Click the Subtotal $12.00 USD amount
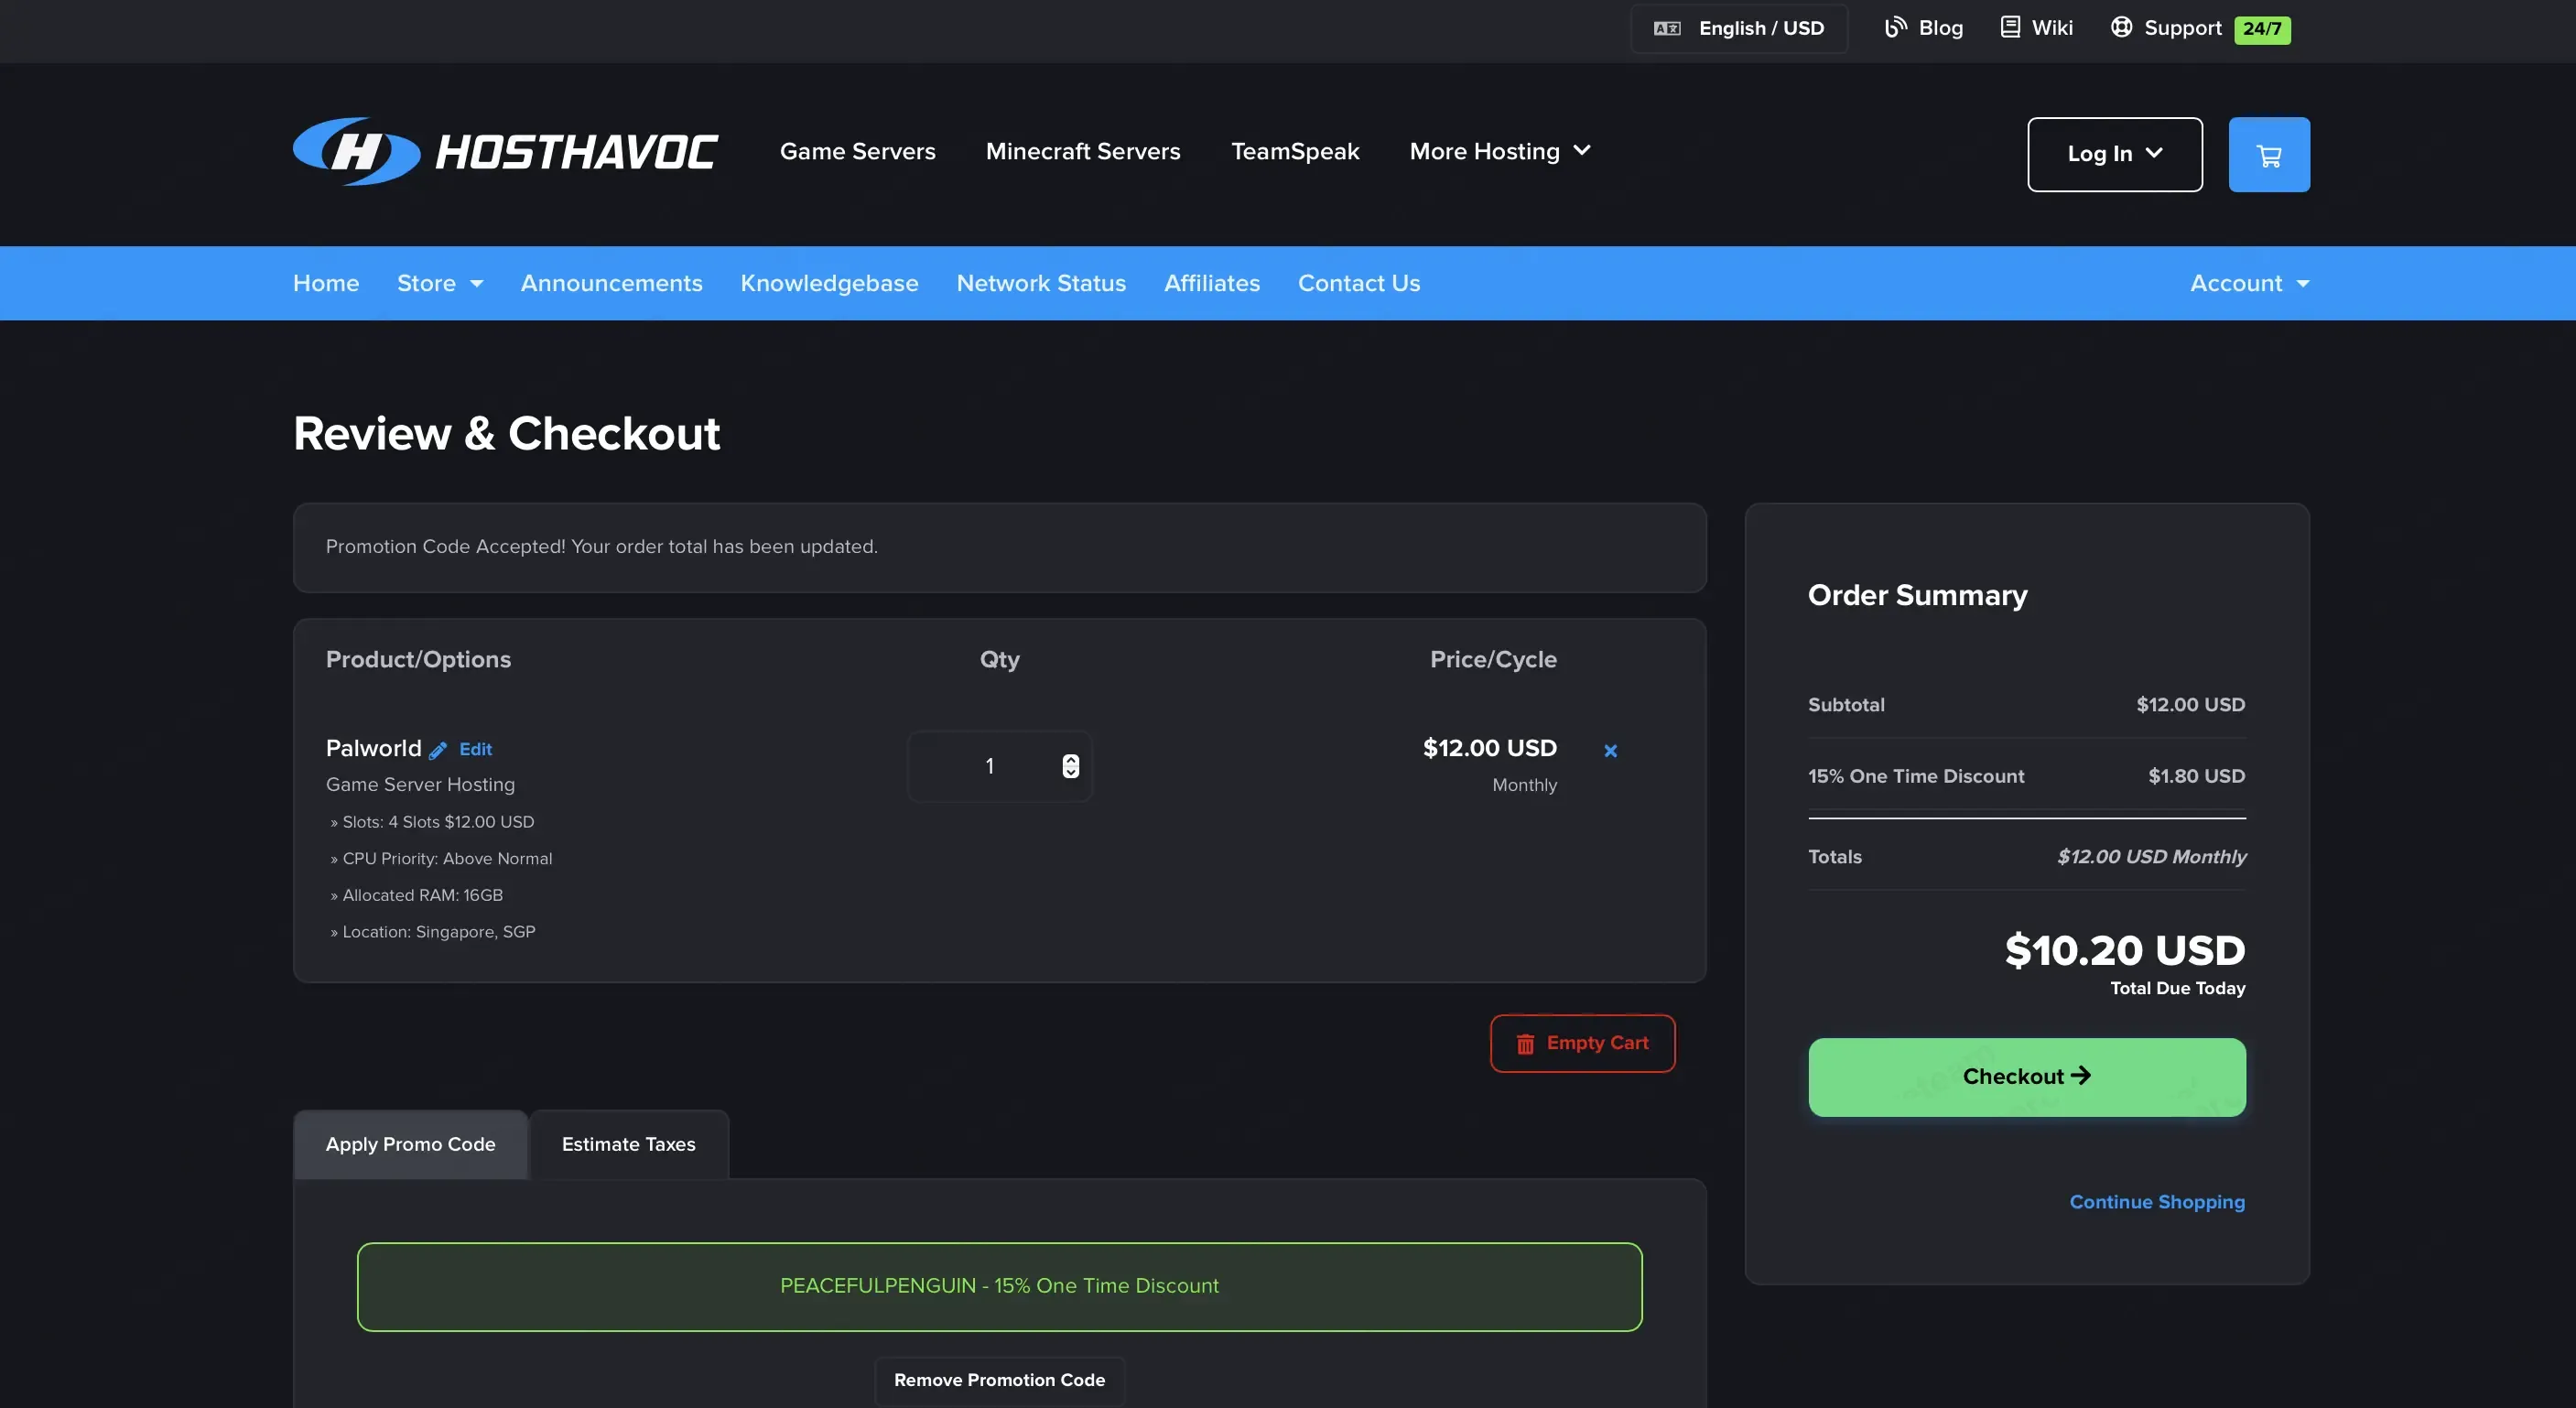The width and height of the screenshot is (2576, 1408). 2191,705
